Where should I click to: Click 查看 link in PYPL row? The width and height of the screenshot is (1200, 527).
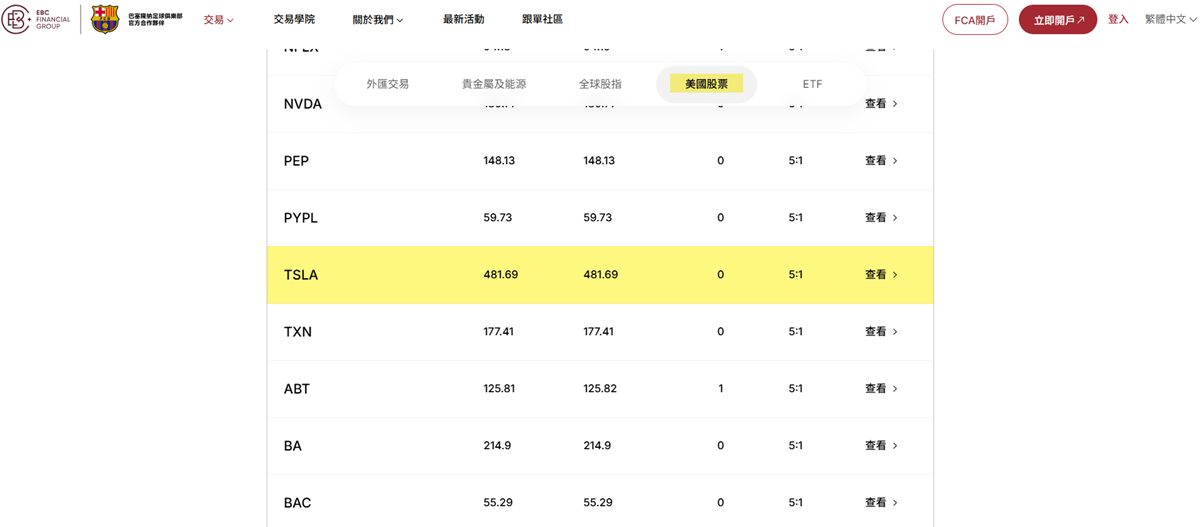click(881, 218)
